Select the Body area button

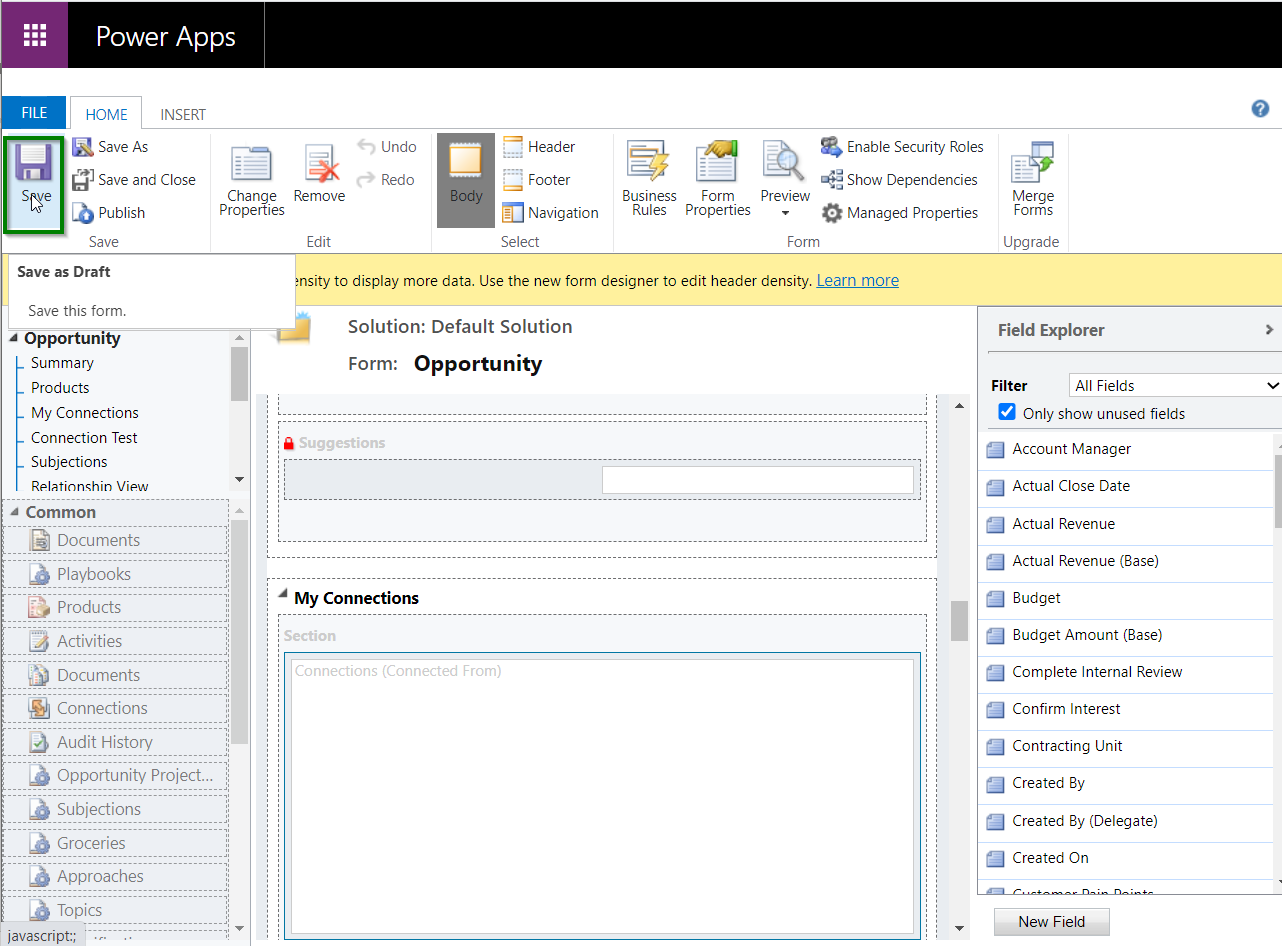click(466, 180)
